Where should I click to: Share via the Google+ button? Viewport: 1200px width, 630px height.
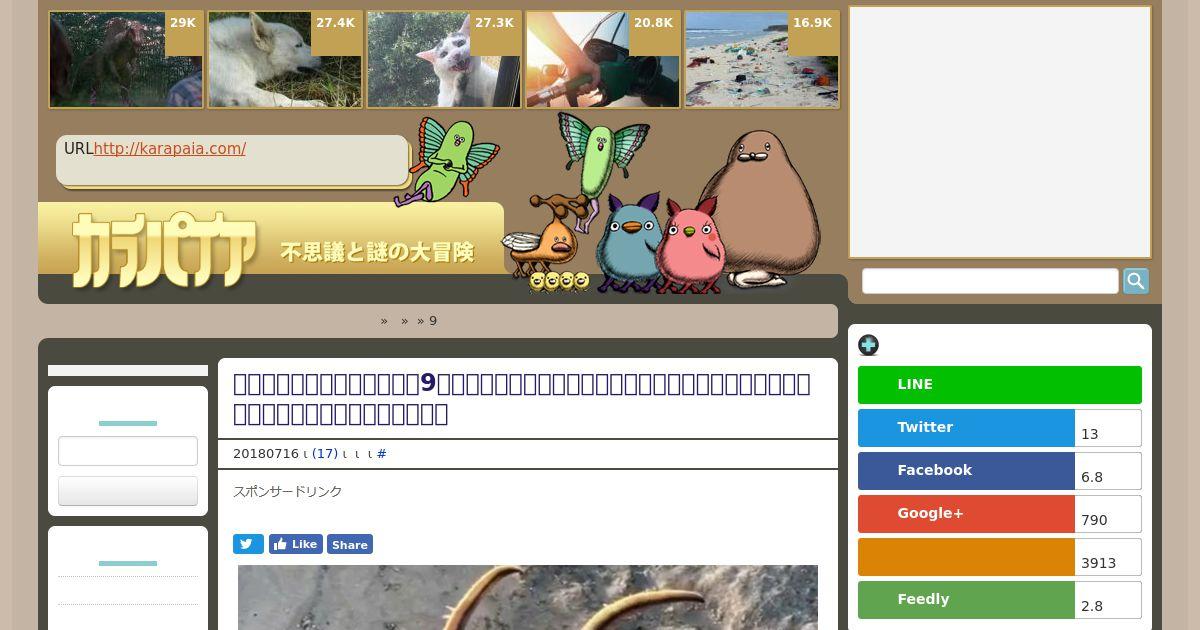966,514
